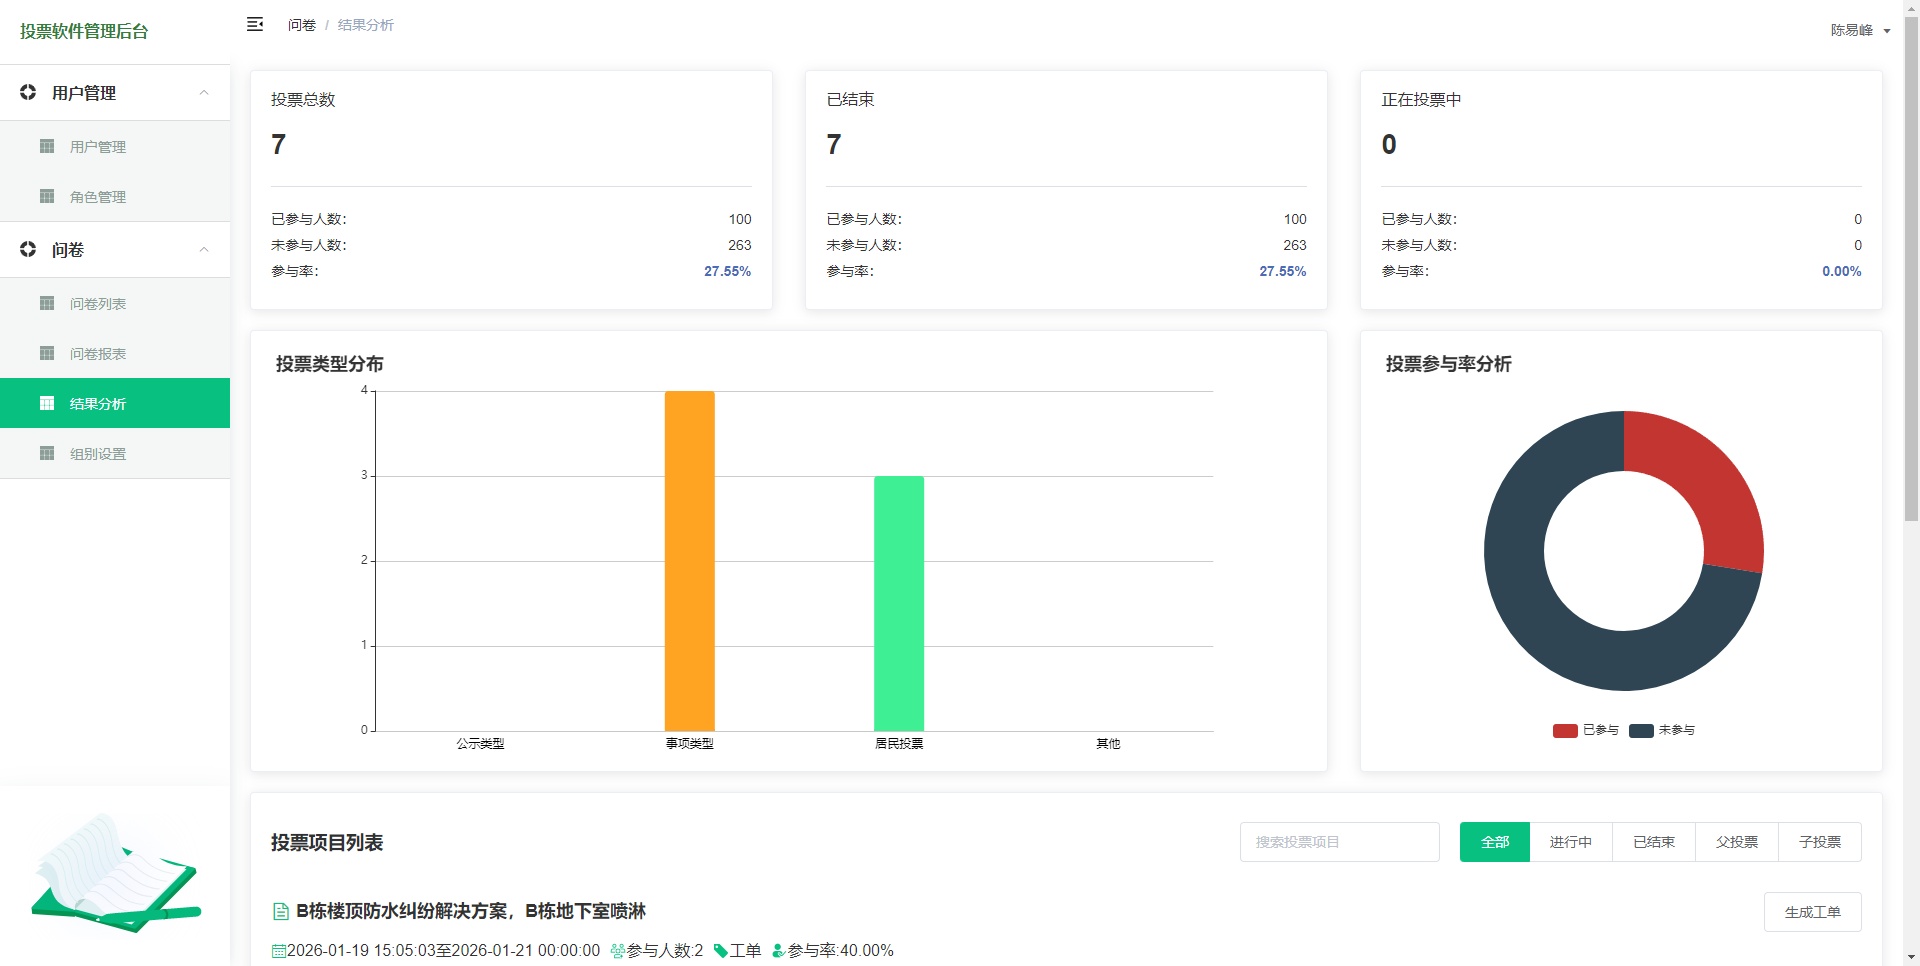Collapse the 问卷 menu chevron
Screen dimensions: 1920x966
click(204, 250)
